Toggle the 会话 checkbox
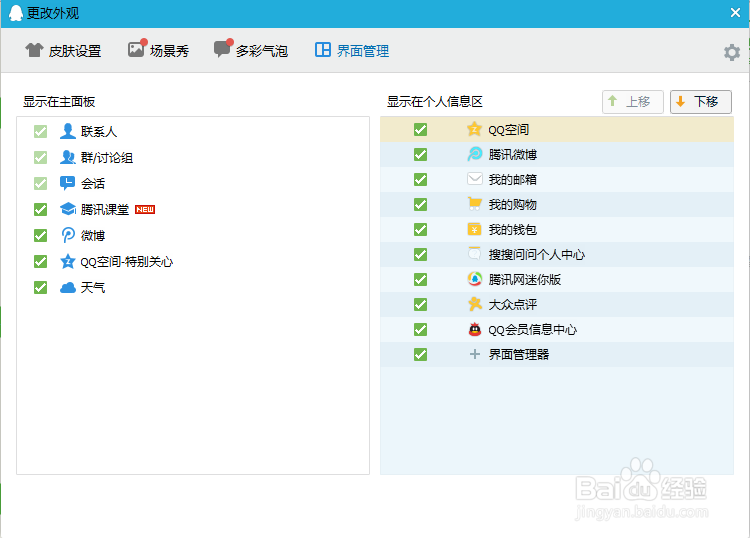 point(41,183)
